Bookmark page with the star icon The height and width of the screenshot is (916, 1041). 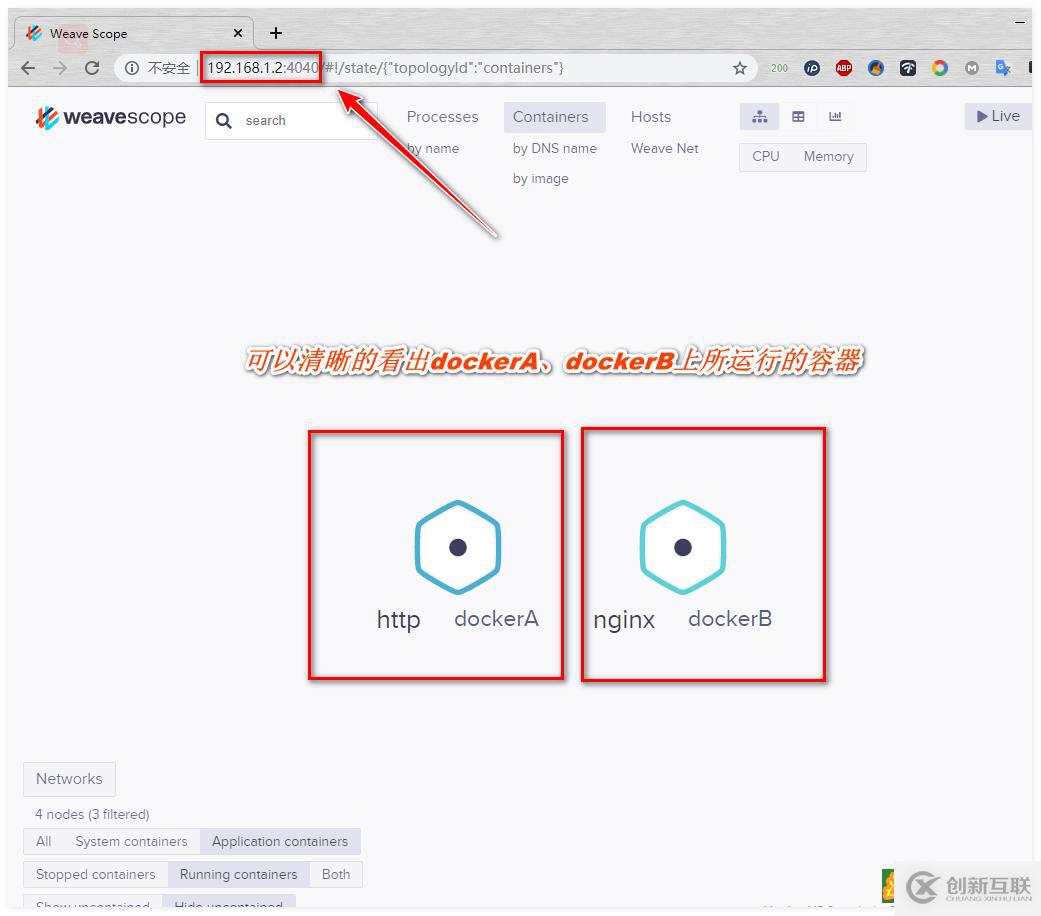coord(740,68)
